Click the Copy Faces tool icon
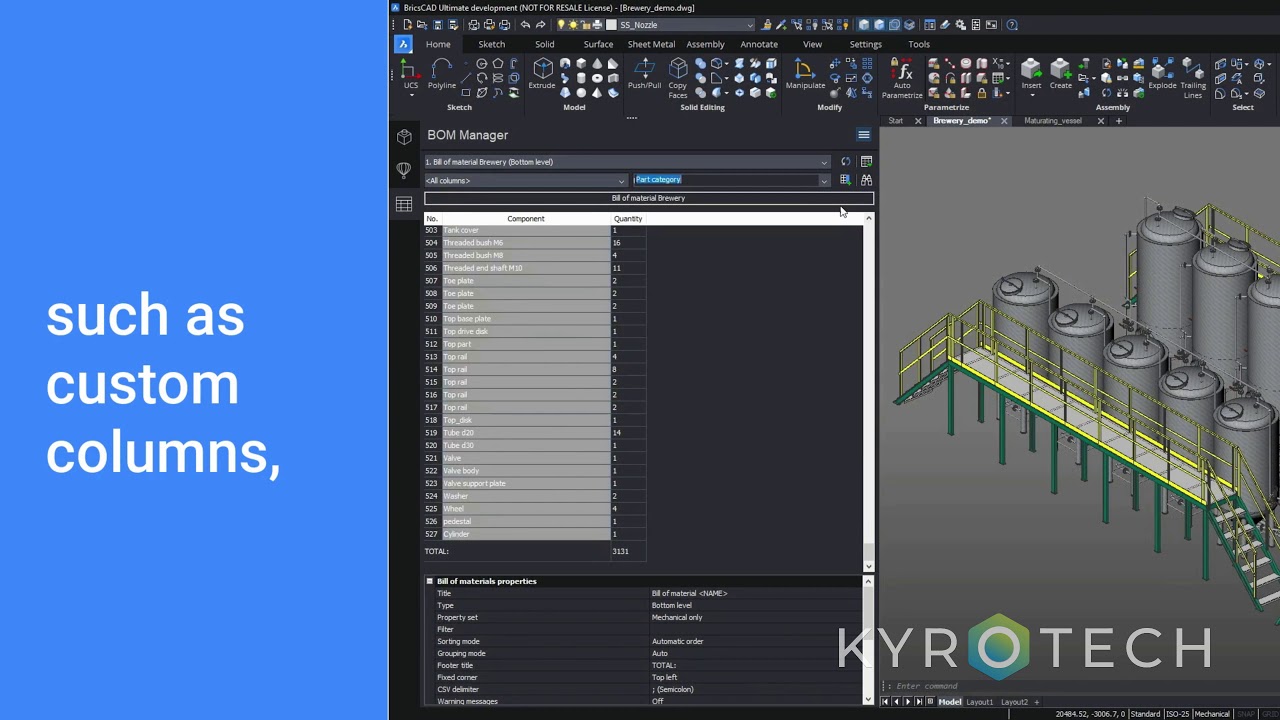1280x720 pixels. pyautogui.click(x=678, y=76)
